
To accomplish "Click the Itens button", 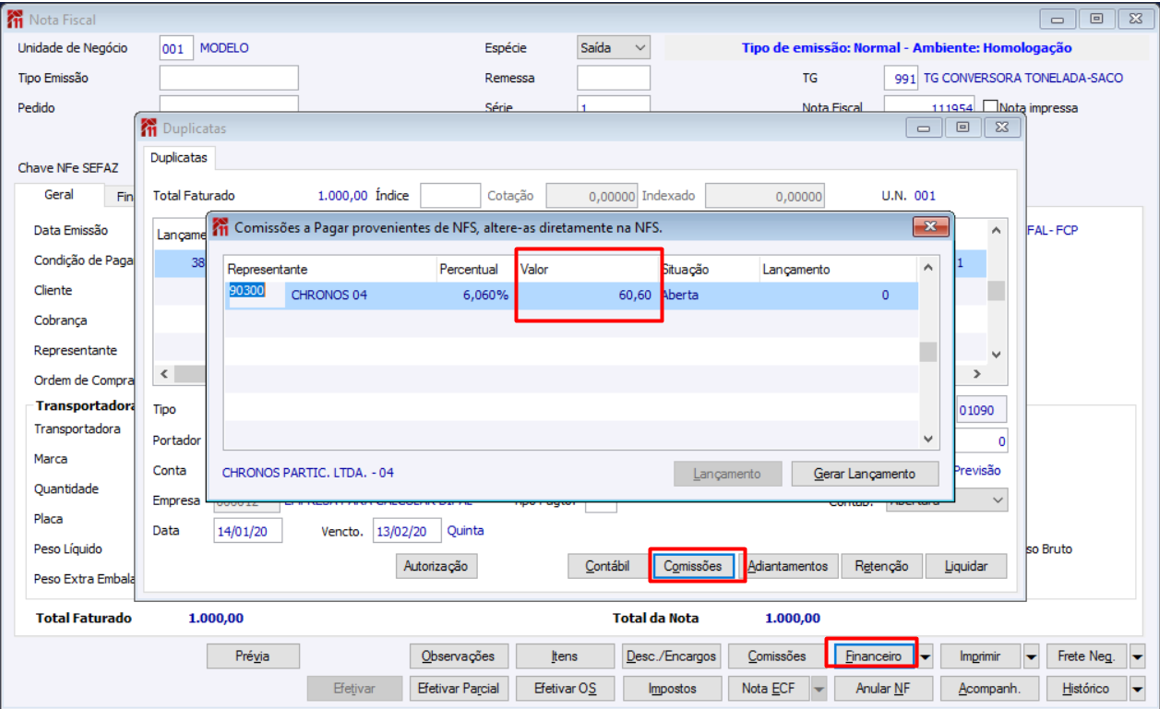I will click(564, 656).
